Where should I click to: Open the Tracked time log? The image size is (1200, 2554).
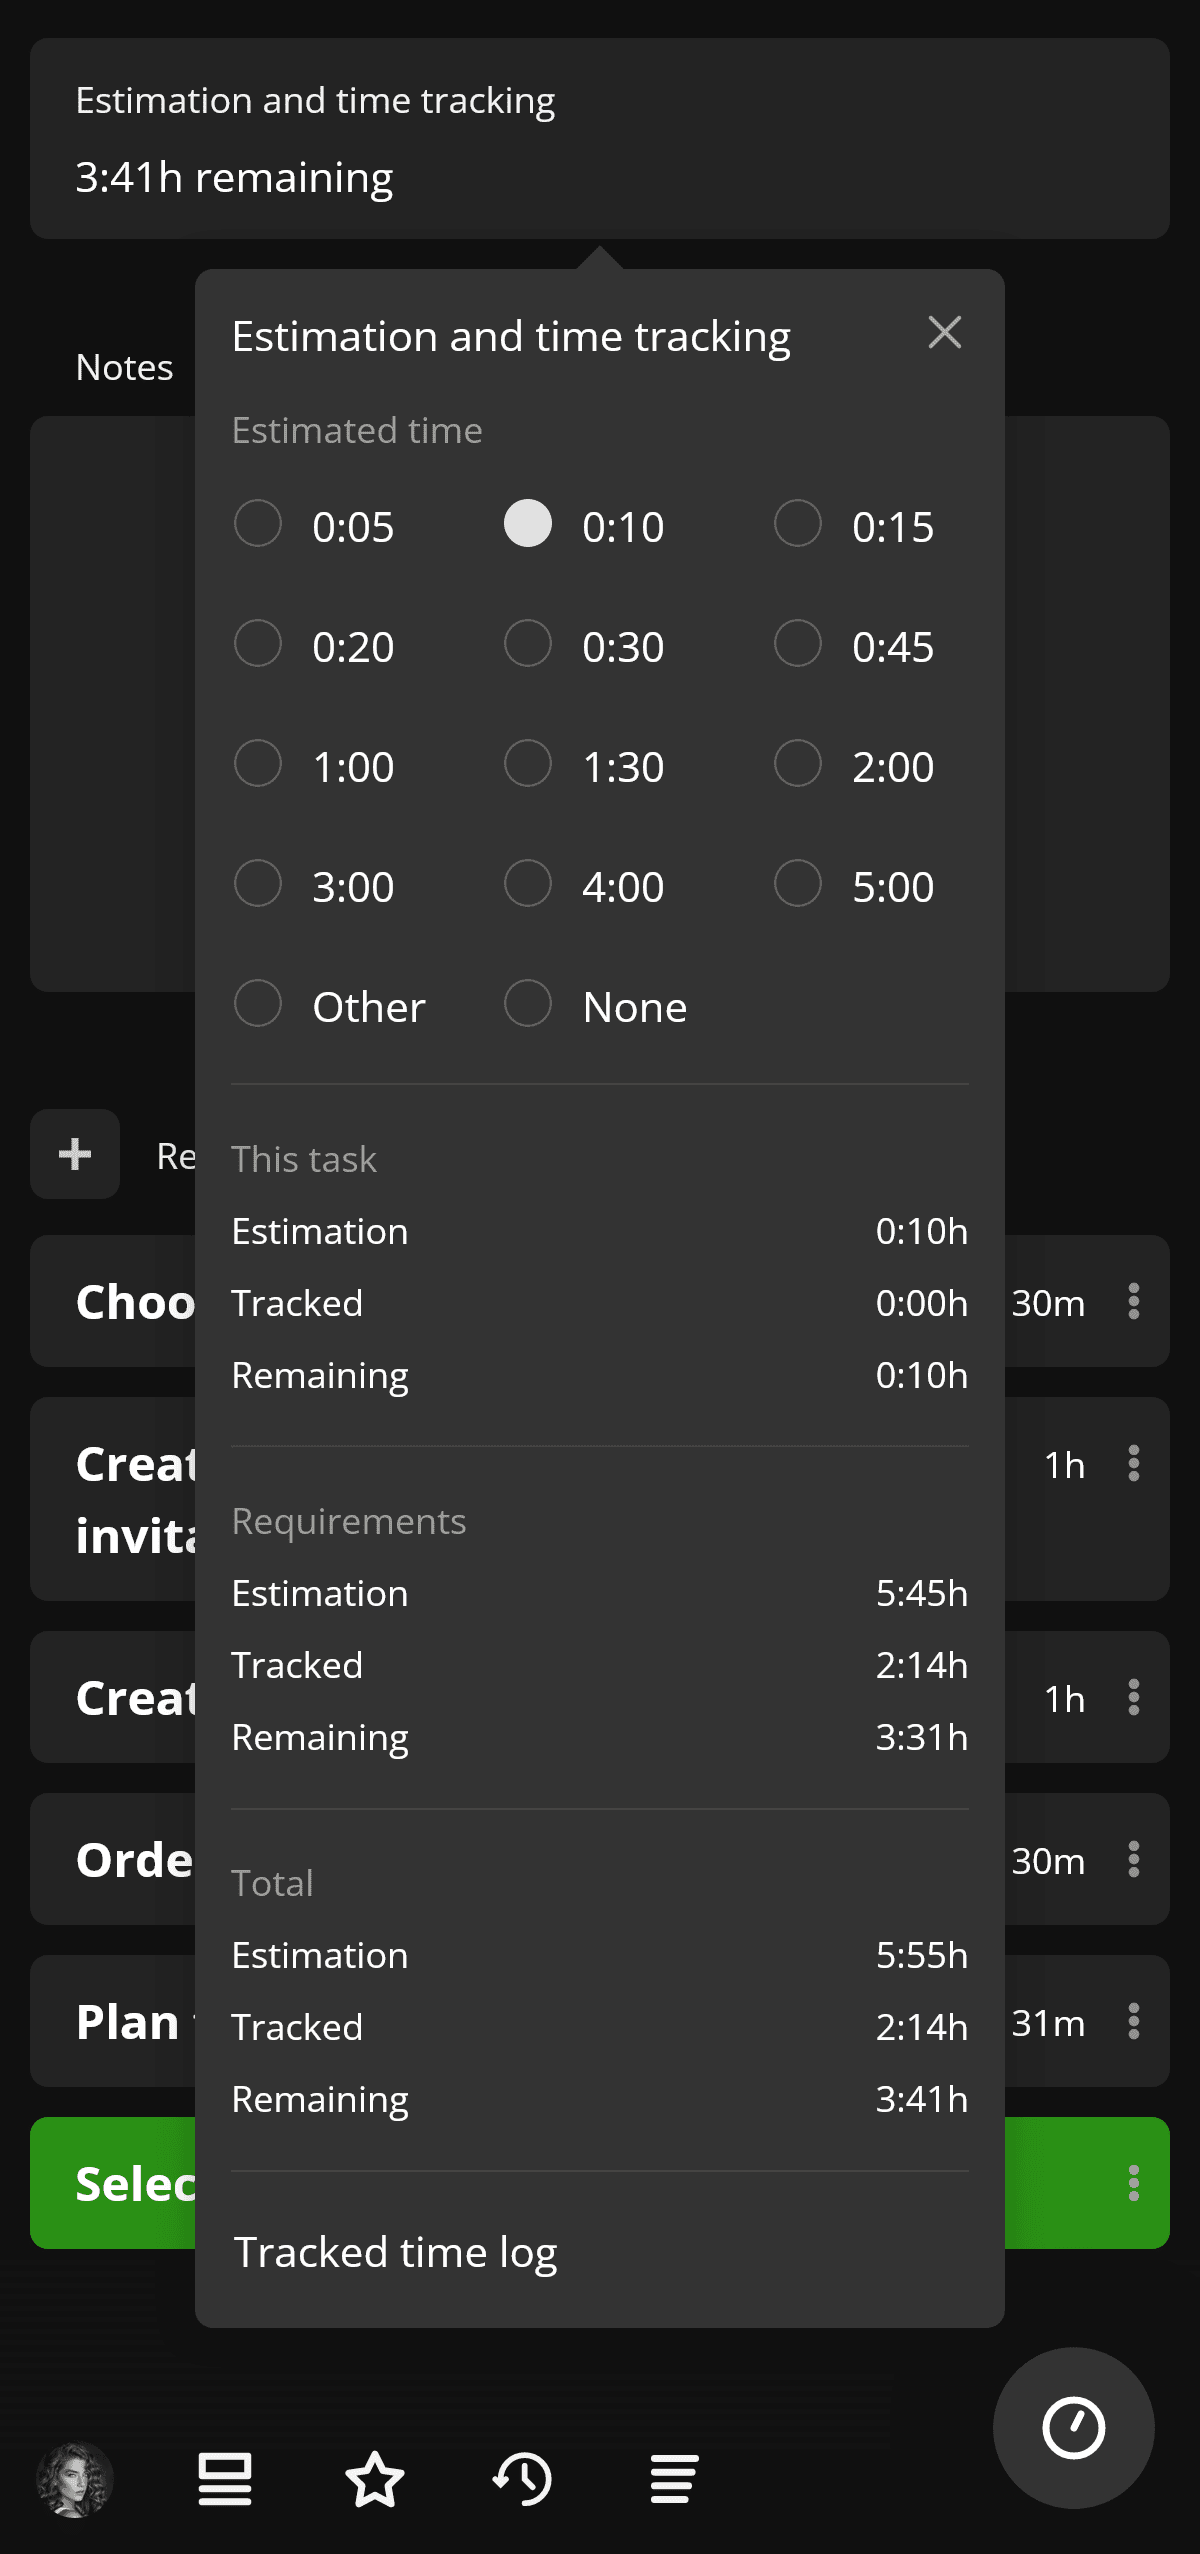point(395,2252)
